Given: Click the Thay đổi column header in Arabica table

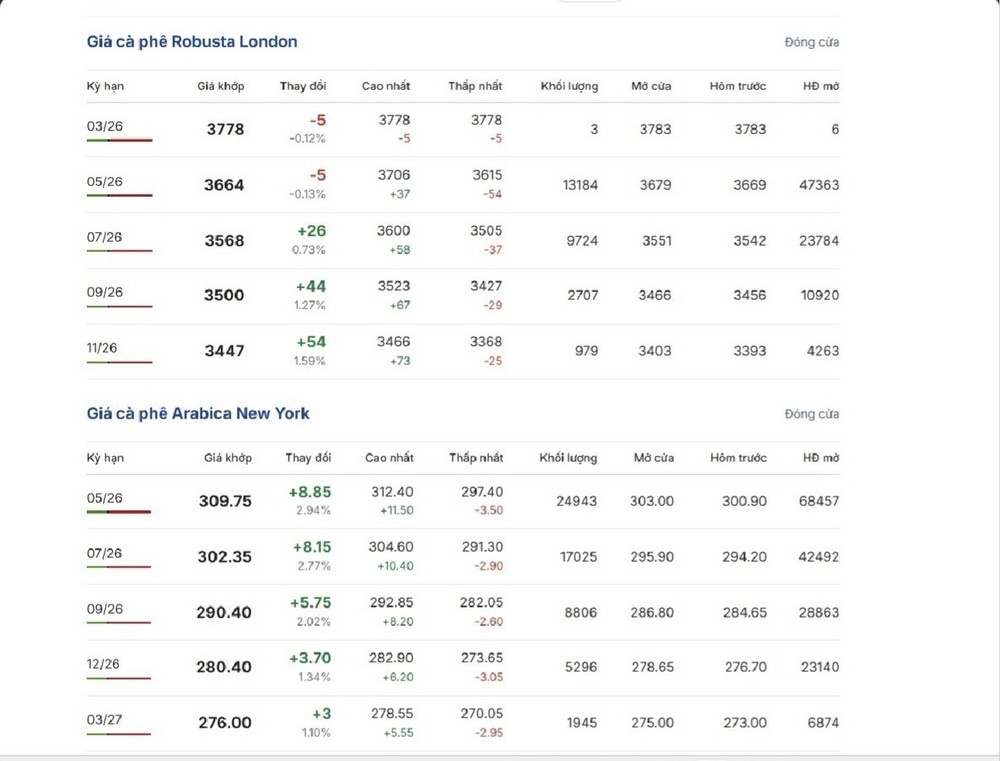Looking at the screenshot, I should click(x=308, y=458).
